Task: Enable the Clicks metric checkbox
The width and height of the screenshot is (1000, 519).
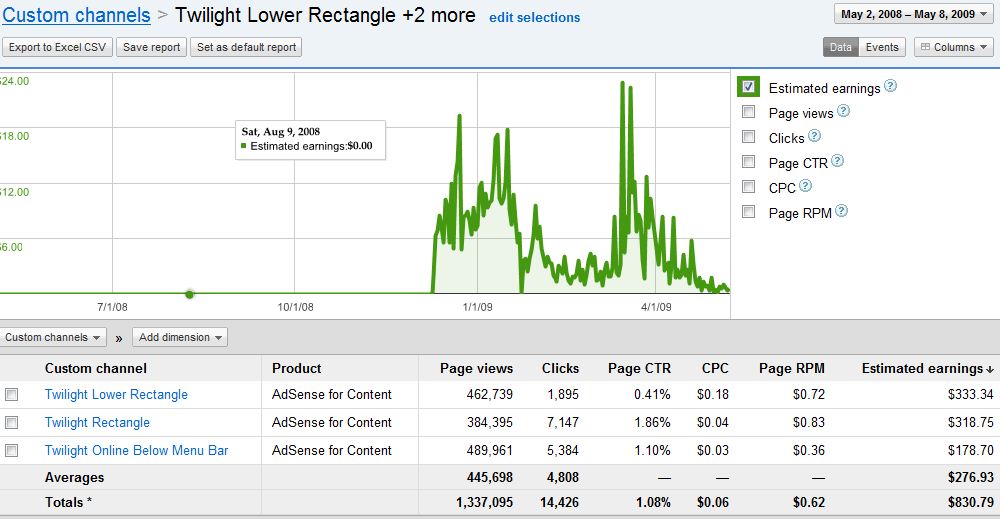Action: click(x=749, y=137)
